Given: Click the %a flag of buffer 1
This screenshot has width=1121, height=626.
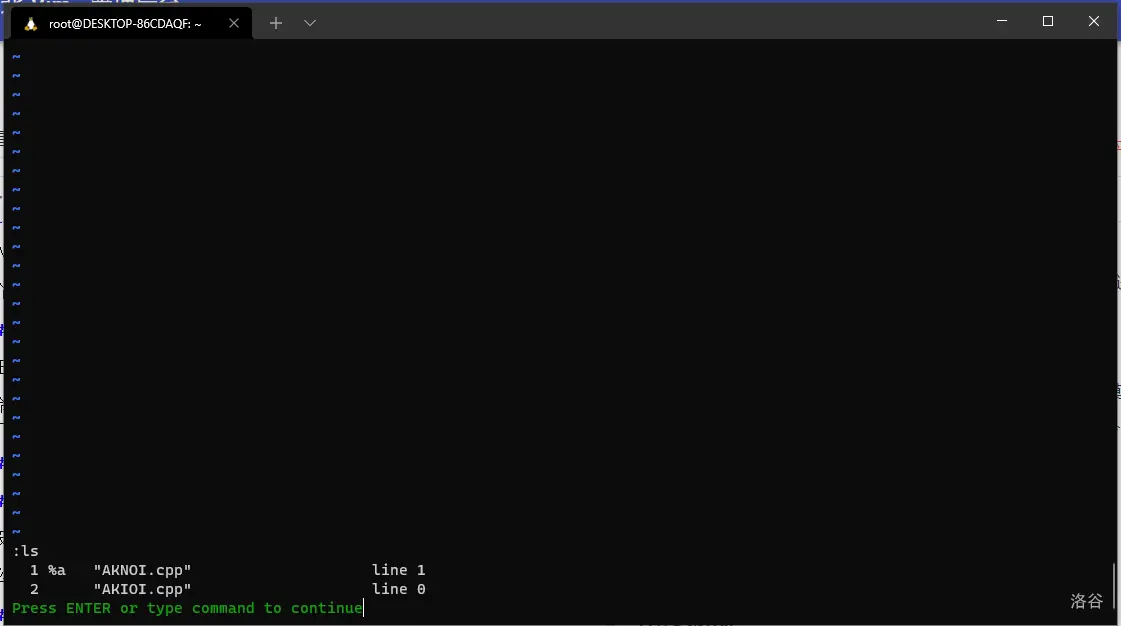Looking at the screenshot, I should coord(56,570).
